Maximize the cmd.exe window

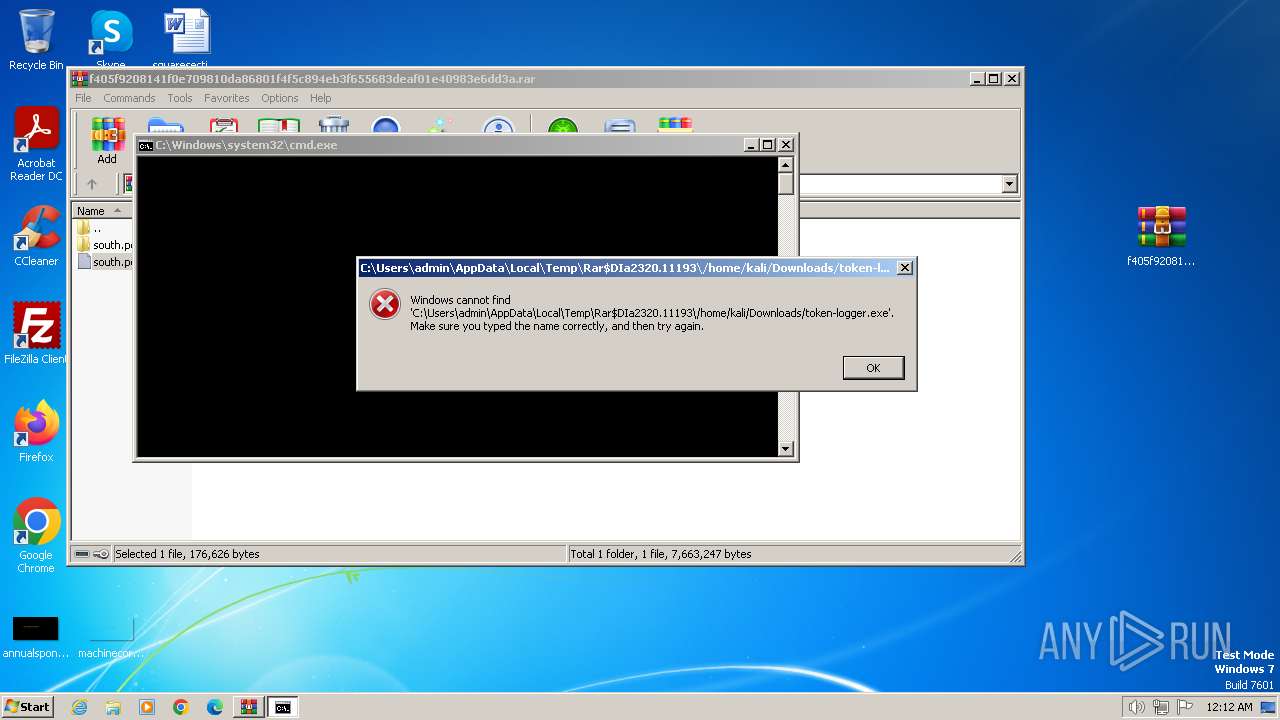click(x=767, y=145)
